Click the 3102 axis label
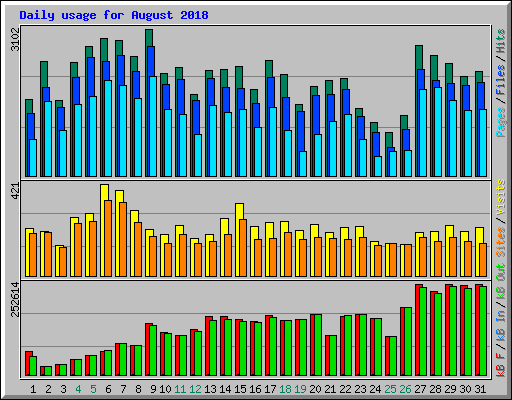 coord(15,39)
